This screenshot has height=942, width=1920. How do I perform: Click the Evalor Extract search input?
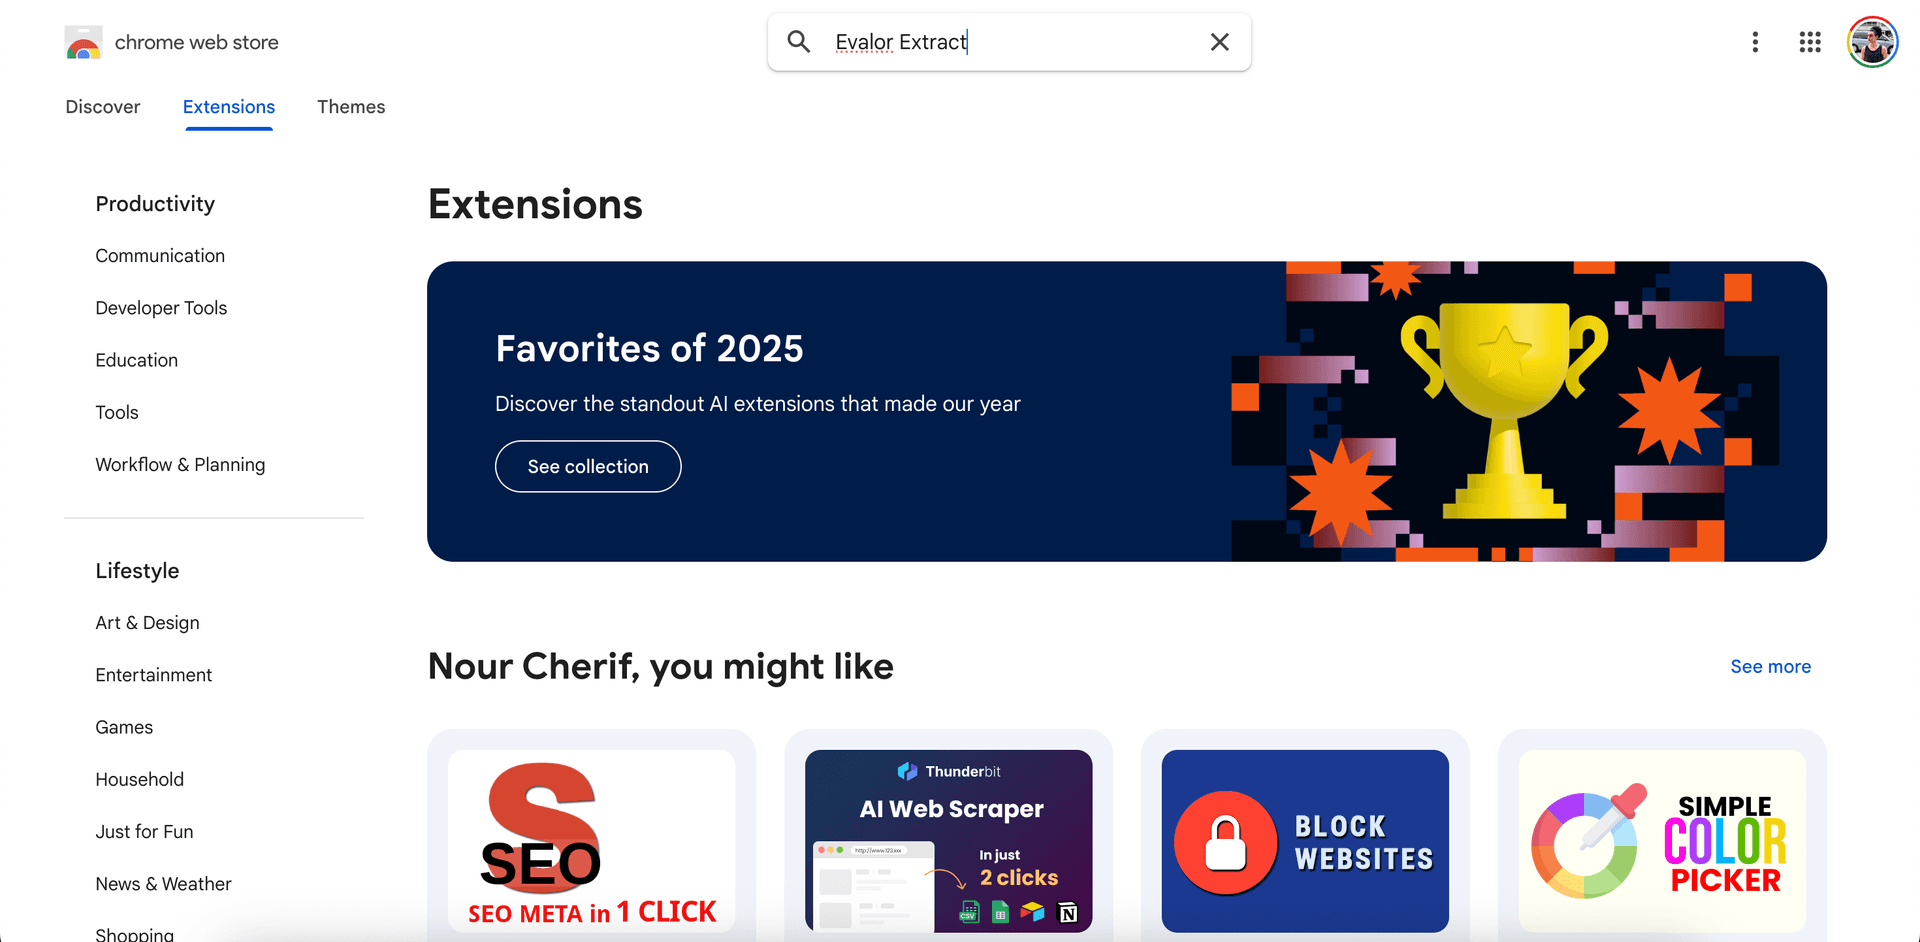[1010, 42]
